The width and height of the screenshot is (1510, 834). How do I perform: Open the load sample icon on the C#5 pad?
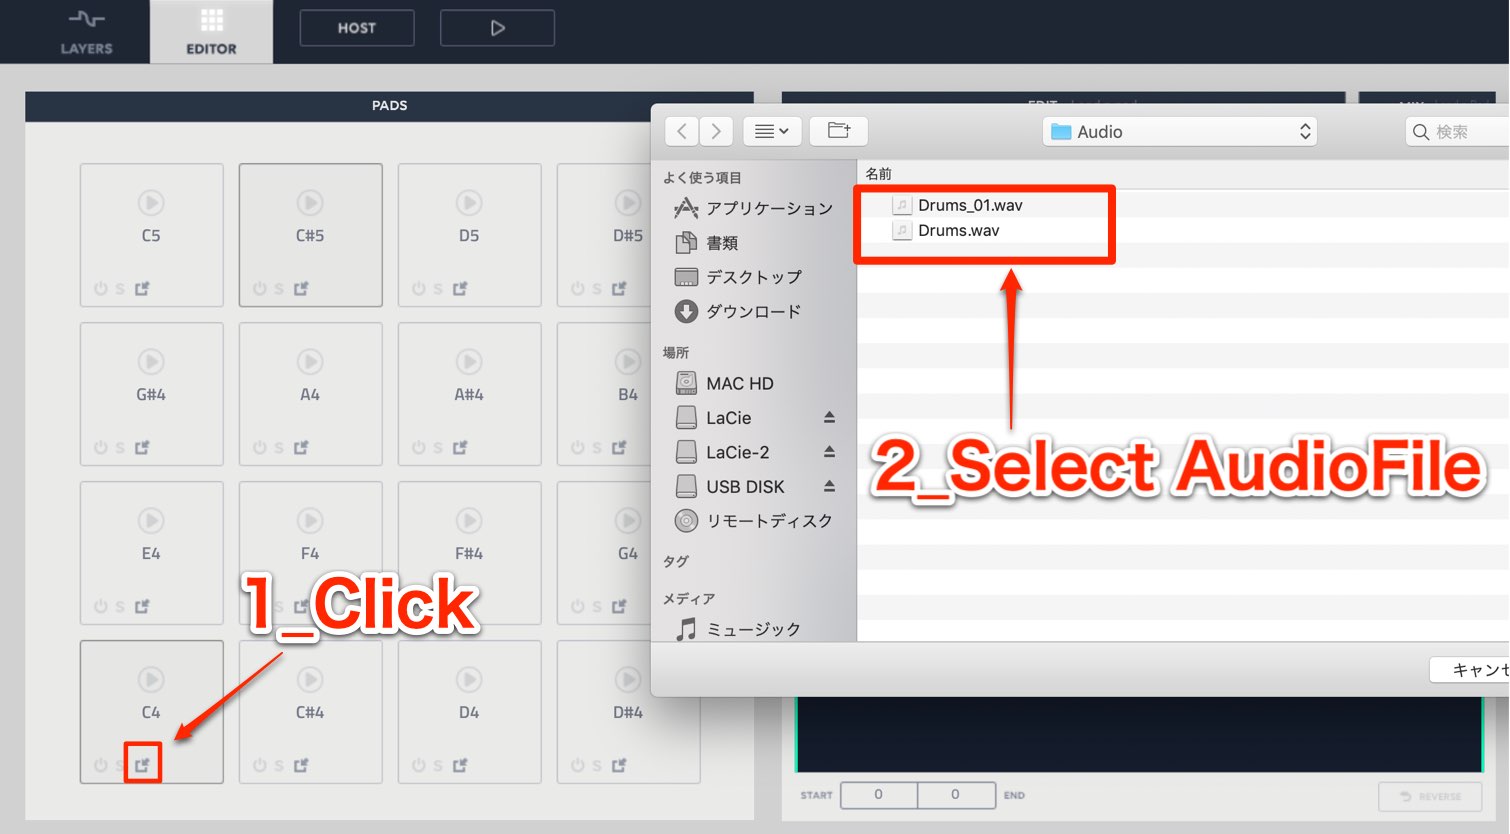[x=301, y=288]
